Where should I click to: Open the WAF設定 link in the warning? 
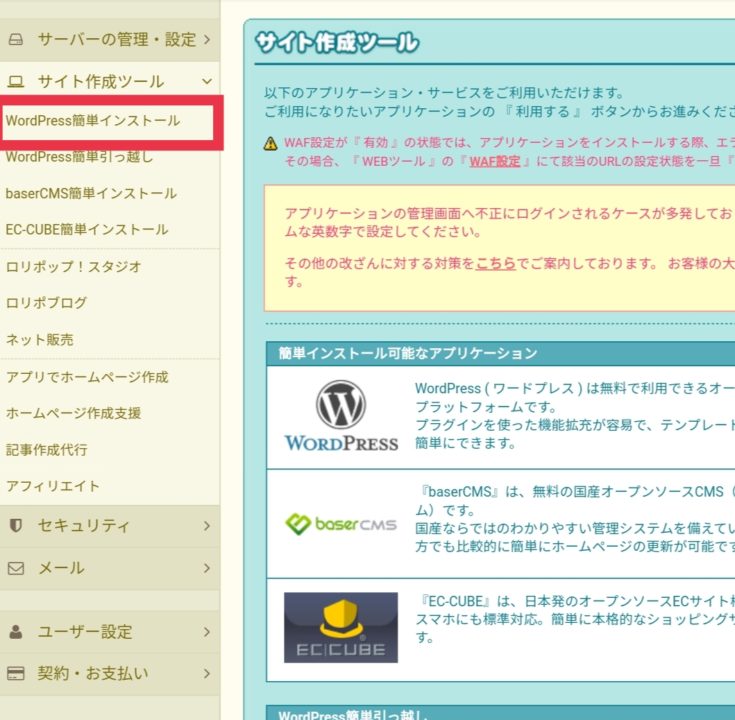[x=495, y=161]
